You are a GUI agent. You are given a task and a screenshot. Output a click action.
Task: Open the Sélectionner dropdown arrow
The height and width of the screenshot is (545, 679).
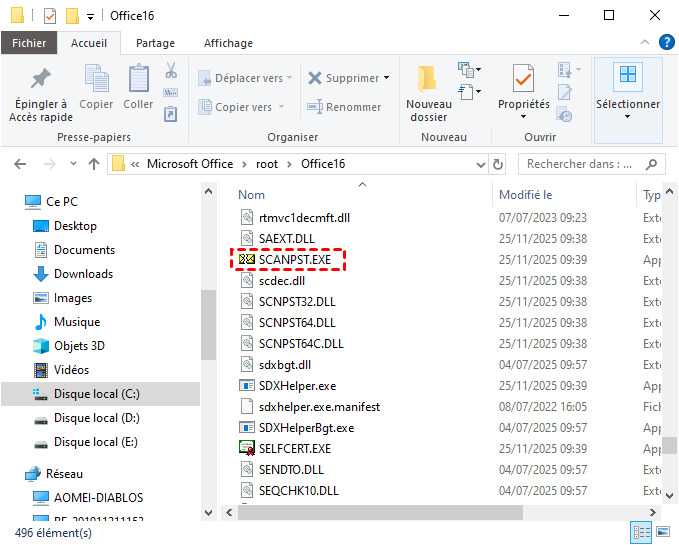(627, 116)
